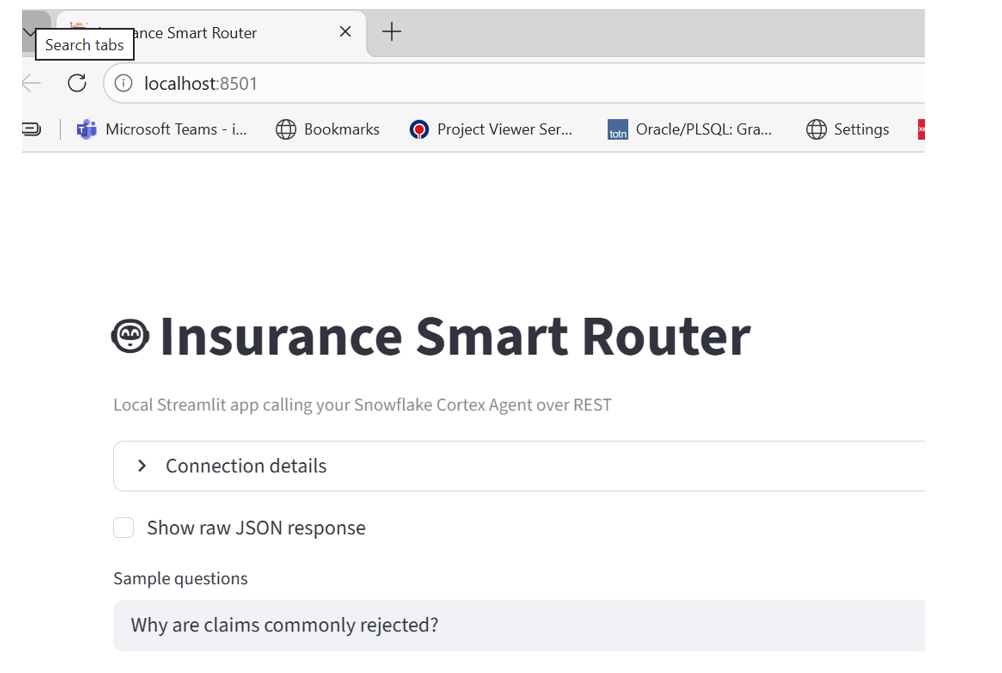1002x673 pixels.
Task: Click the Insurance Smart Router page heading
Action: pyautogui.click(x=455, y=336)
